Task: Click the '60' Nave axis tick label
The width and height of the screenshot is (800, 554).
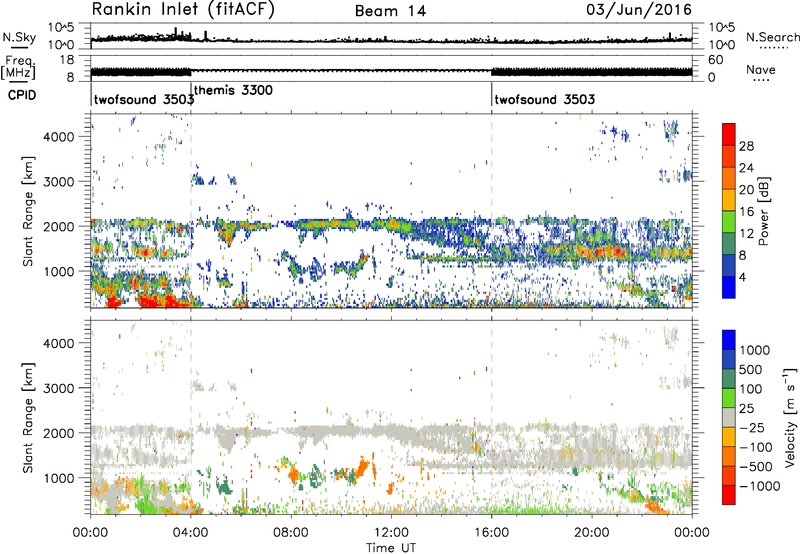Action: point(716,60)
